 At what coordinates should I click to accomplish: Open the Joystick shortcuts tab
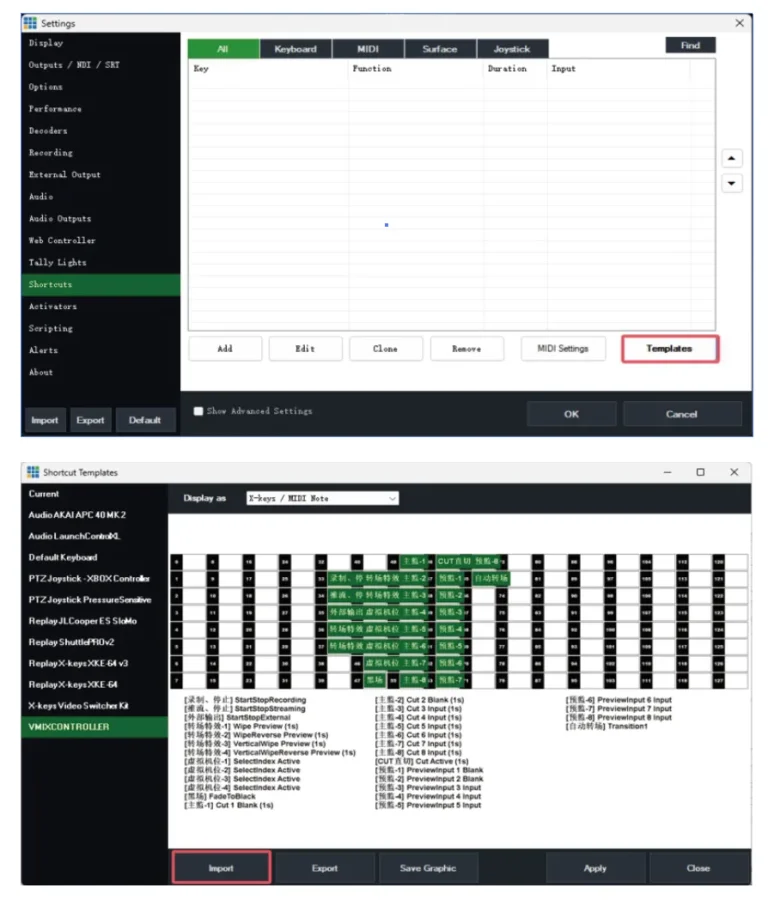coord(512,49)
